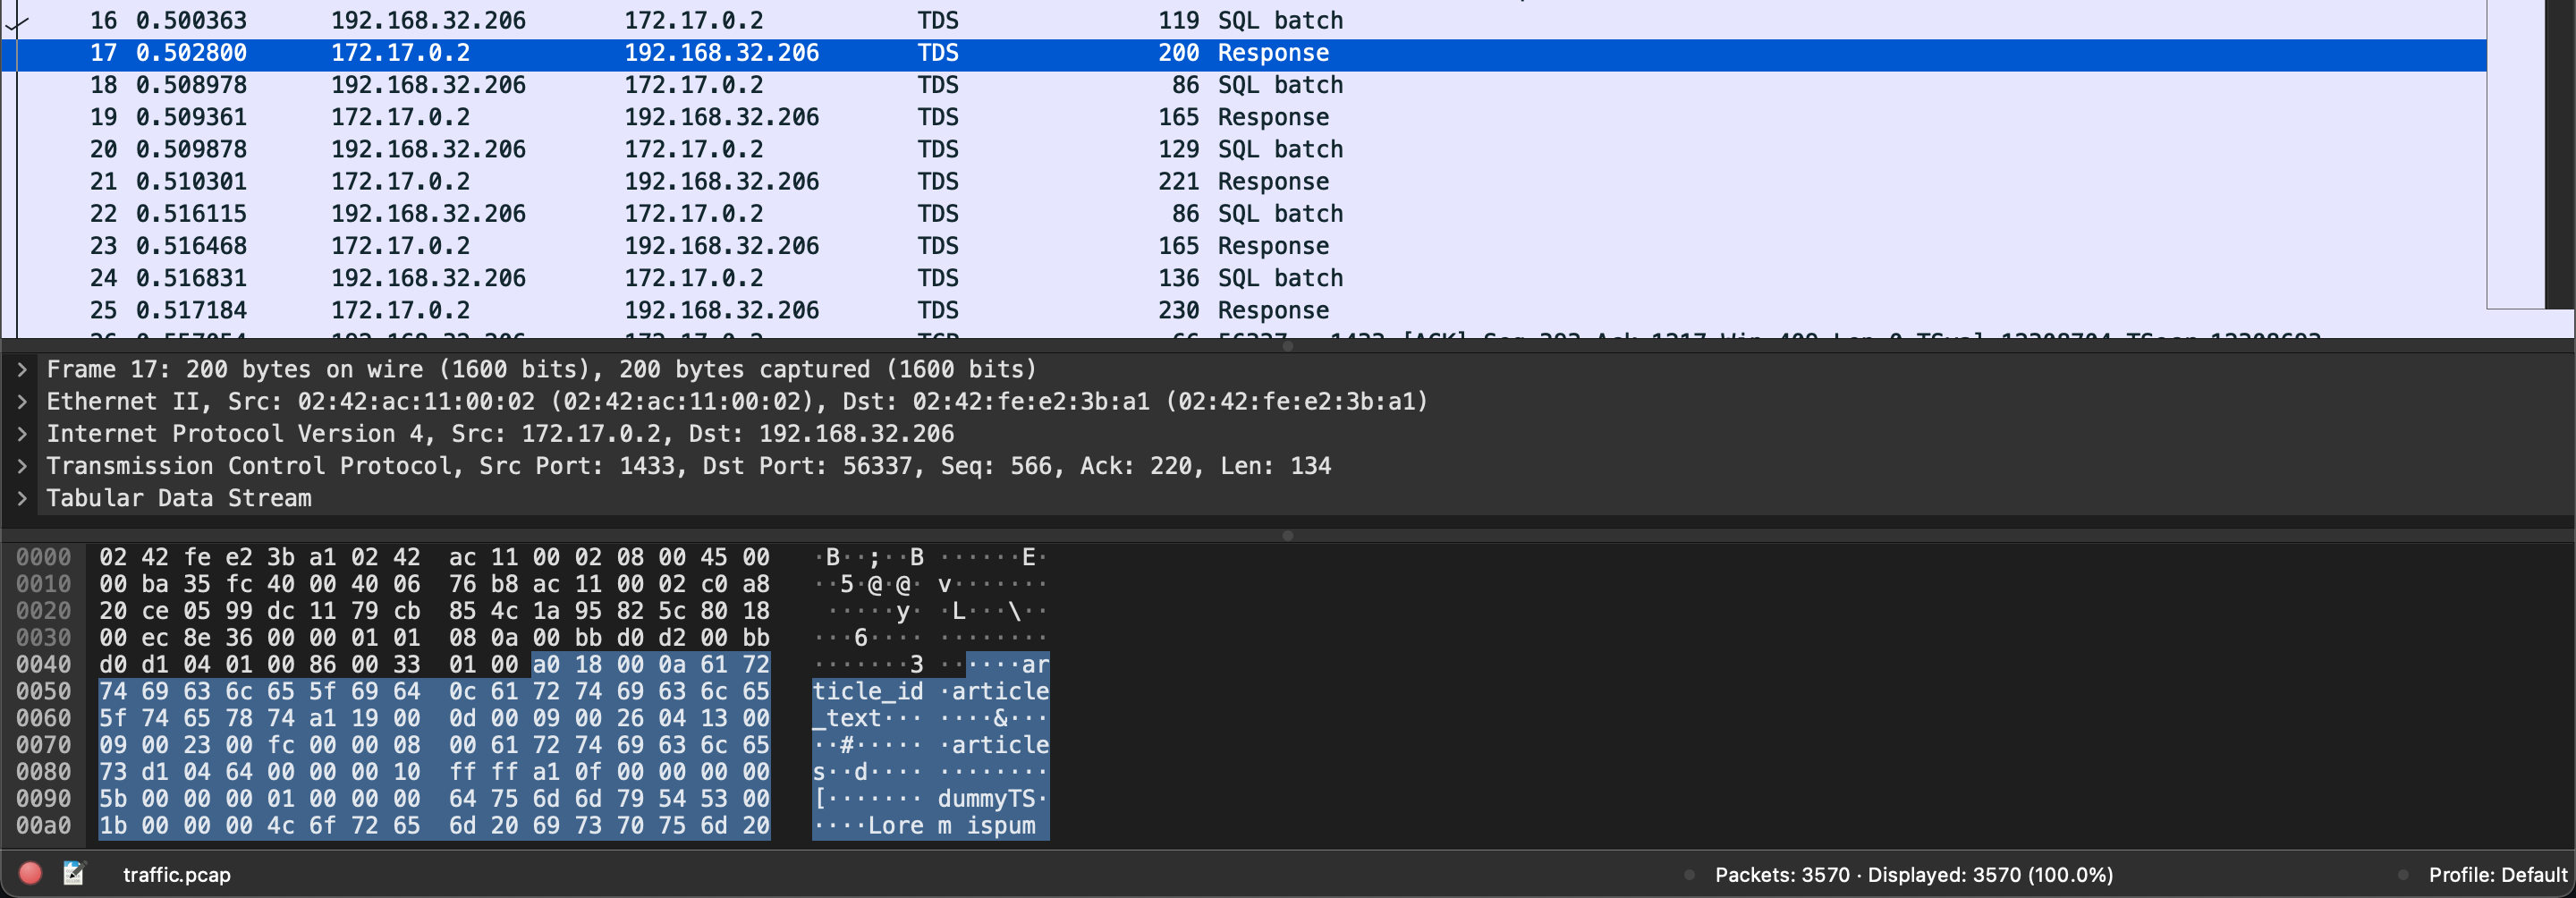Viewport: 2576px width, 898px height.
Task: Expand Transmission Control Protocol node
Action: point(22,466)
